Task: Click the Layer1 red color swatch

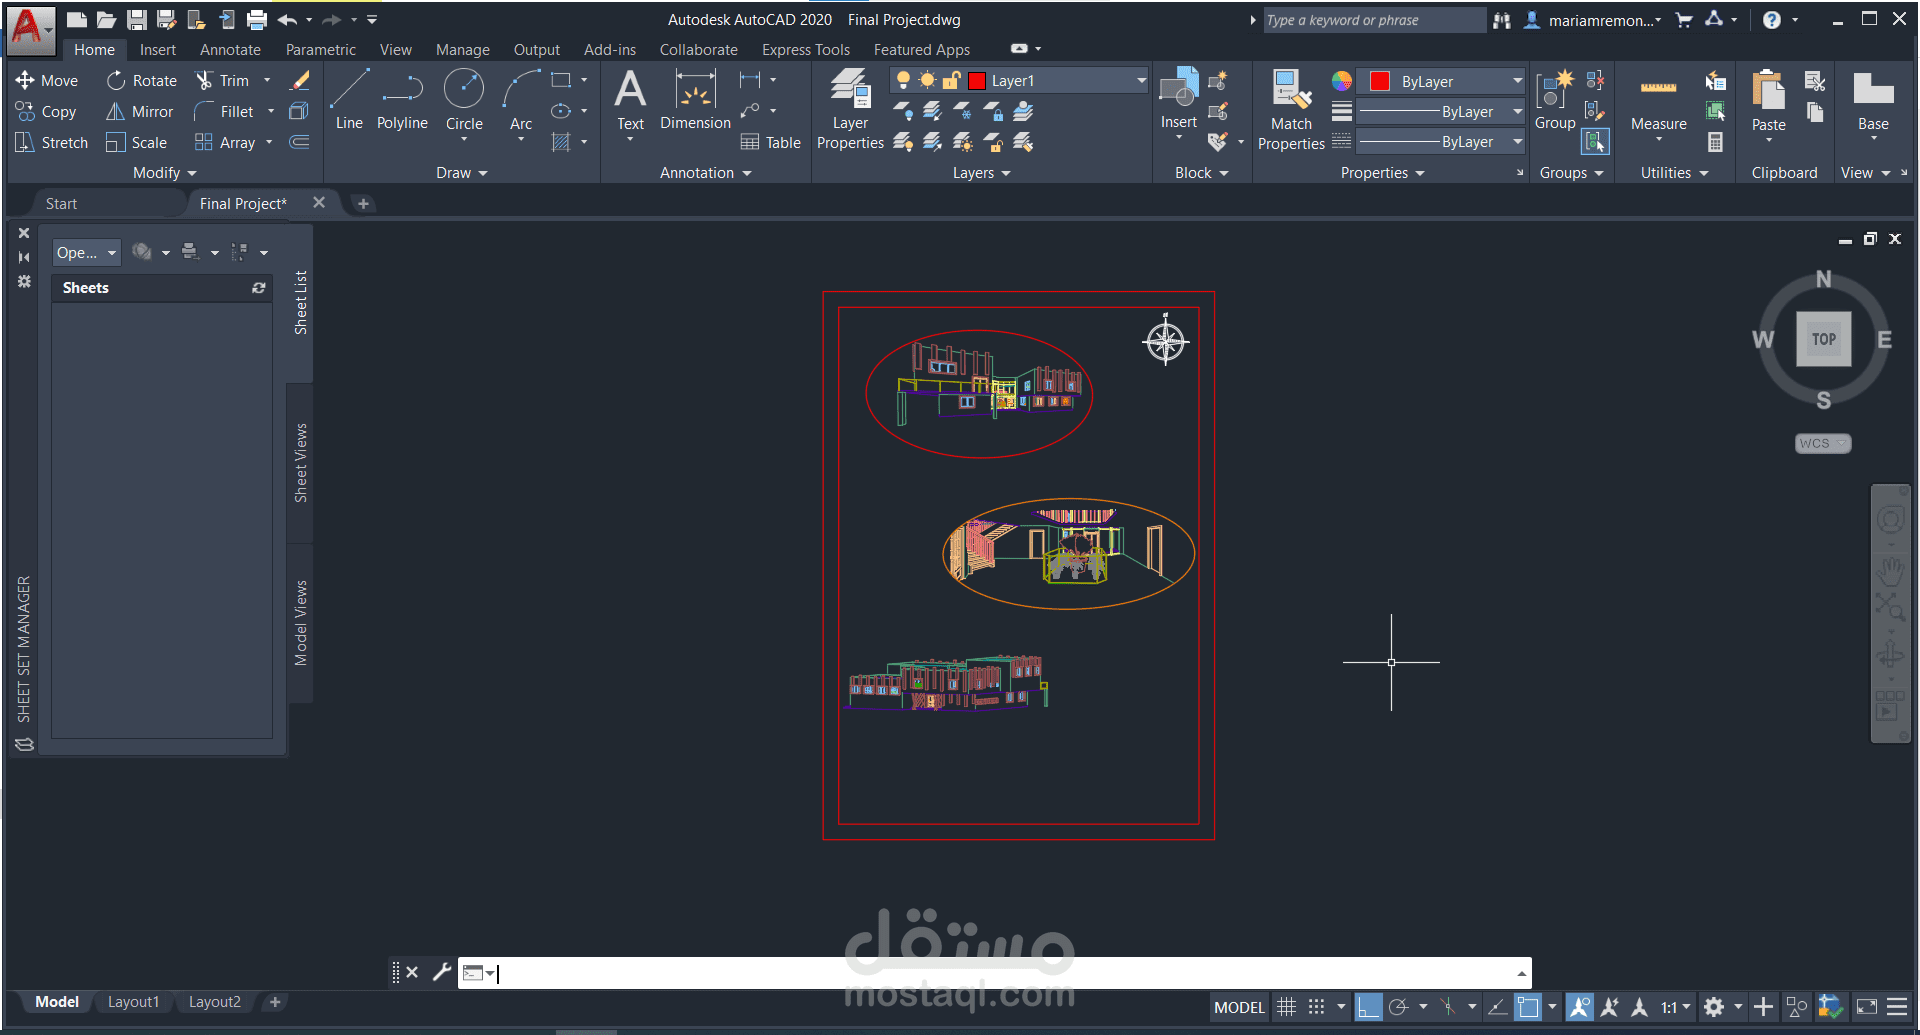Action: coord(977,81)
